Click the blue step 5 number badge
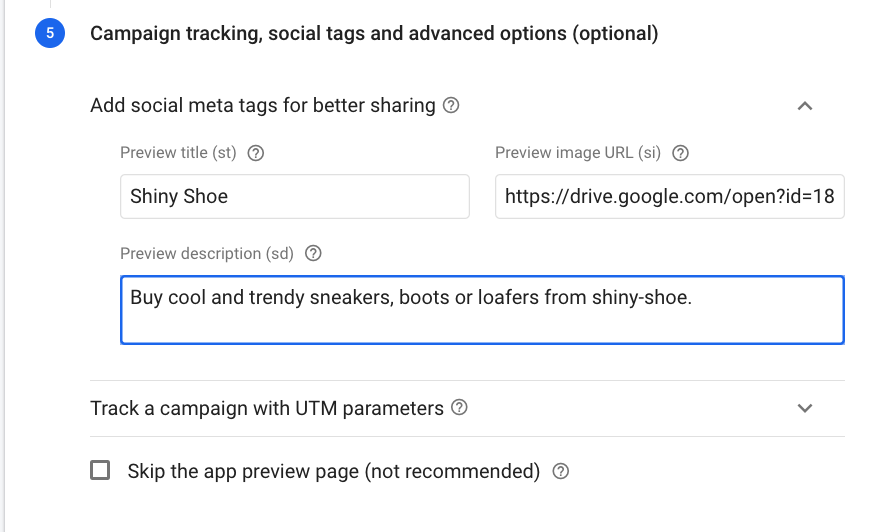The height and width of the screenshot is (532, 872). click(x=49, y=34)
